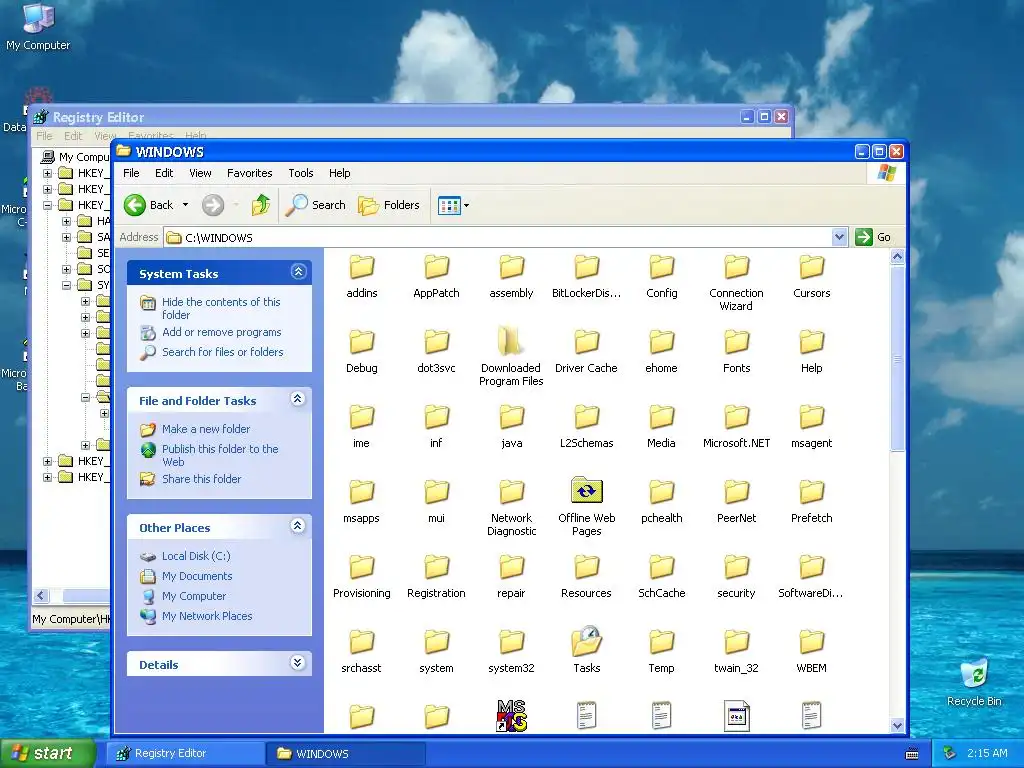The image size is (1024, 768).
Task: Select the Tasks scheduled folder icon
Action: pos(586,641)
